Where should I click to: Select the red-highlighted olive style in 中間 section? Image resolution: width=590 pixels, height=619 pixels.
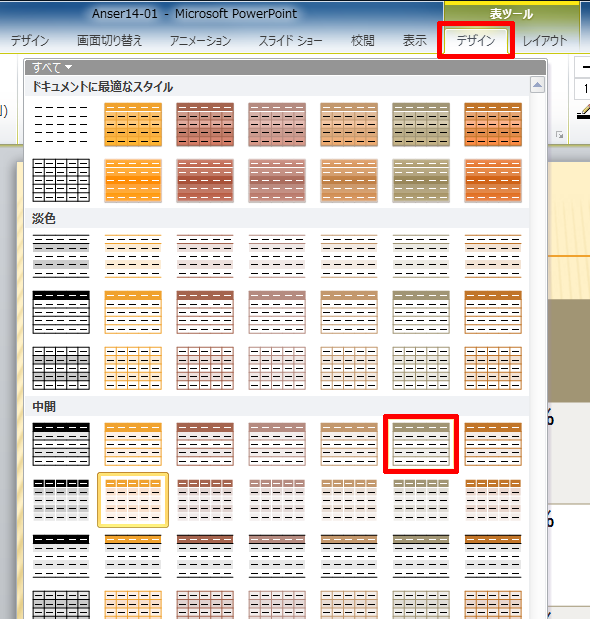[421, 444]
